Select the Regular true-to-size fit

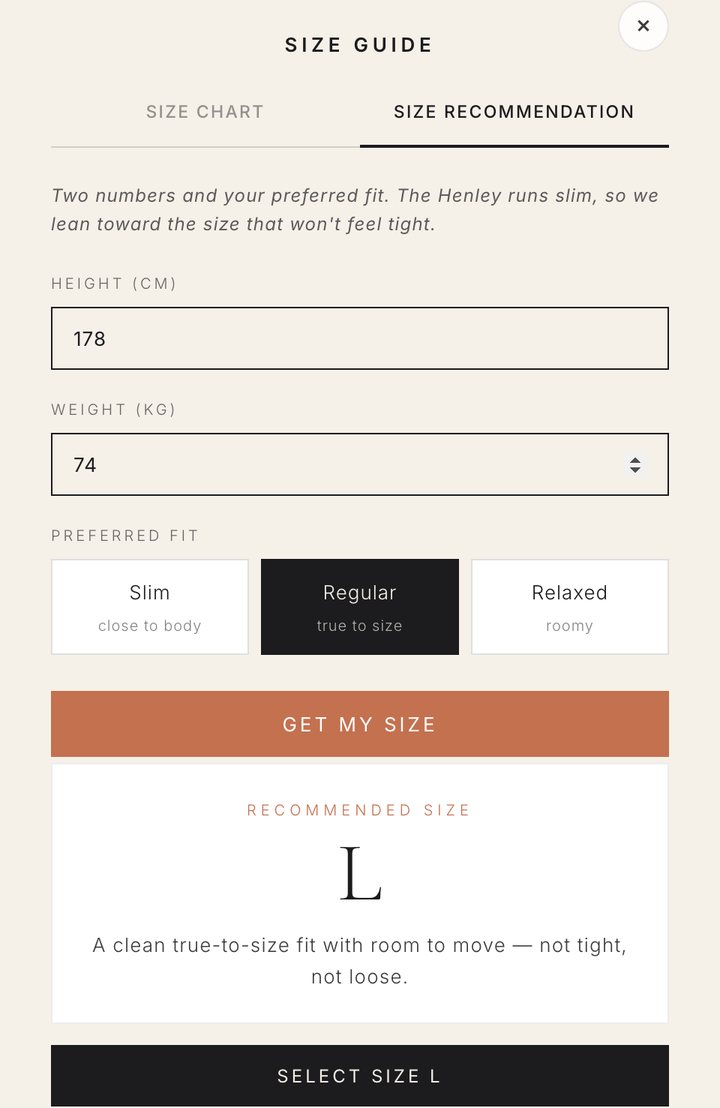tap(360, 607)
